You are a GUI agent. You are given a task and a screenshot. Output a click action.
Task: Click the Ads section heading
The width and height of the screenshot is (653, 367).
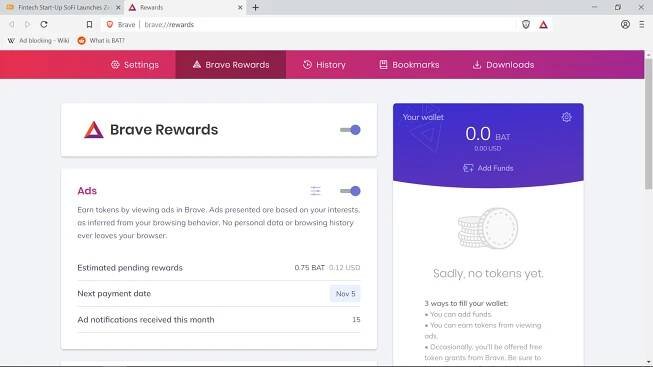click(x=87, y=191)
